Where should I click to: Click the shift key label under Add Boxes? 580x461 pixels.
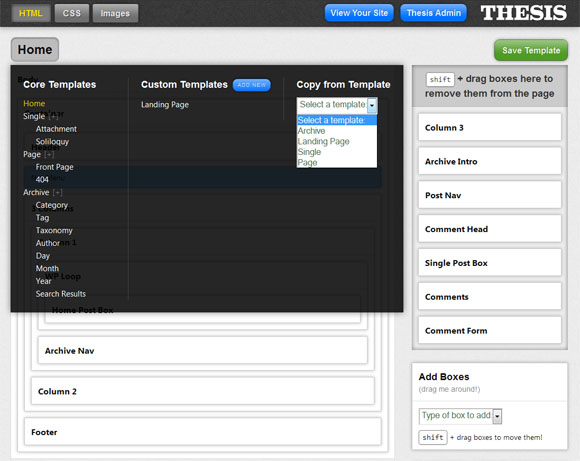[433, 437]
